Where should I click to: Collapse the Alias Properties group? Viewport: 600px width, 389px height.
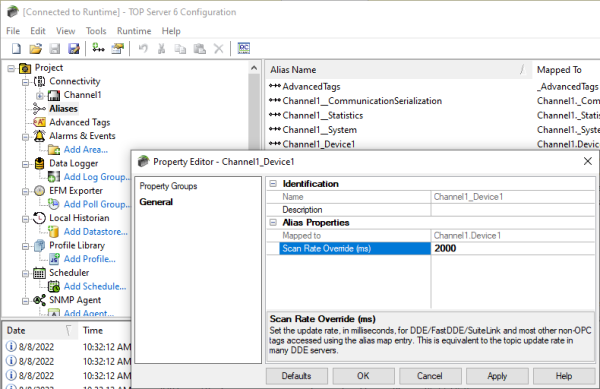click(273, 222)
